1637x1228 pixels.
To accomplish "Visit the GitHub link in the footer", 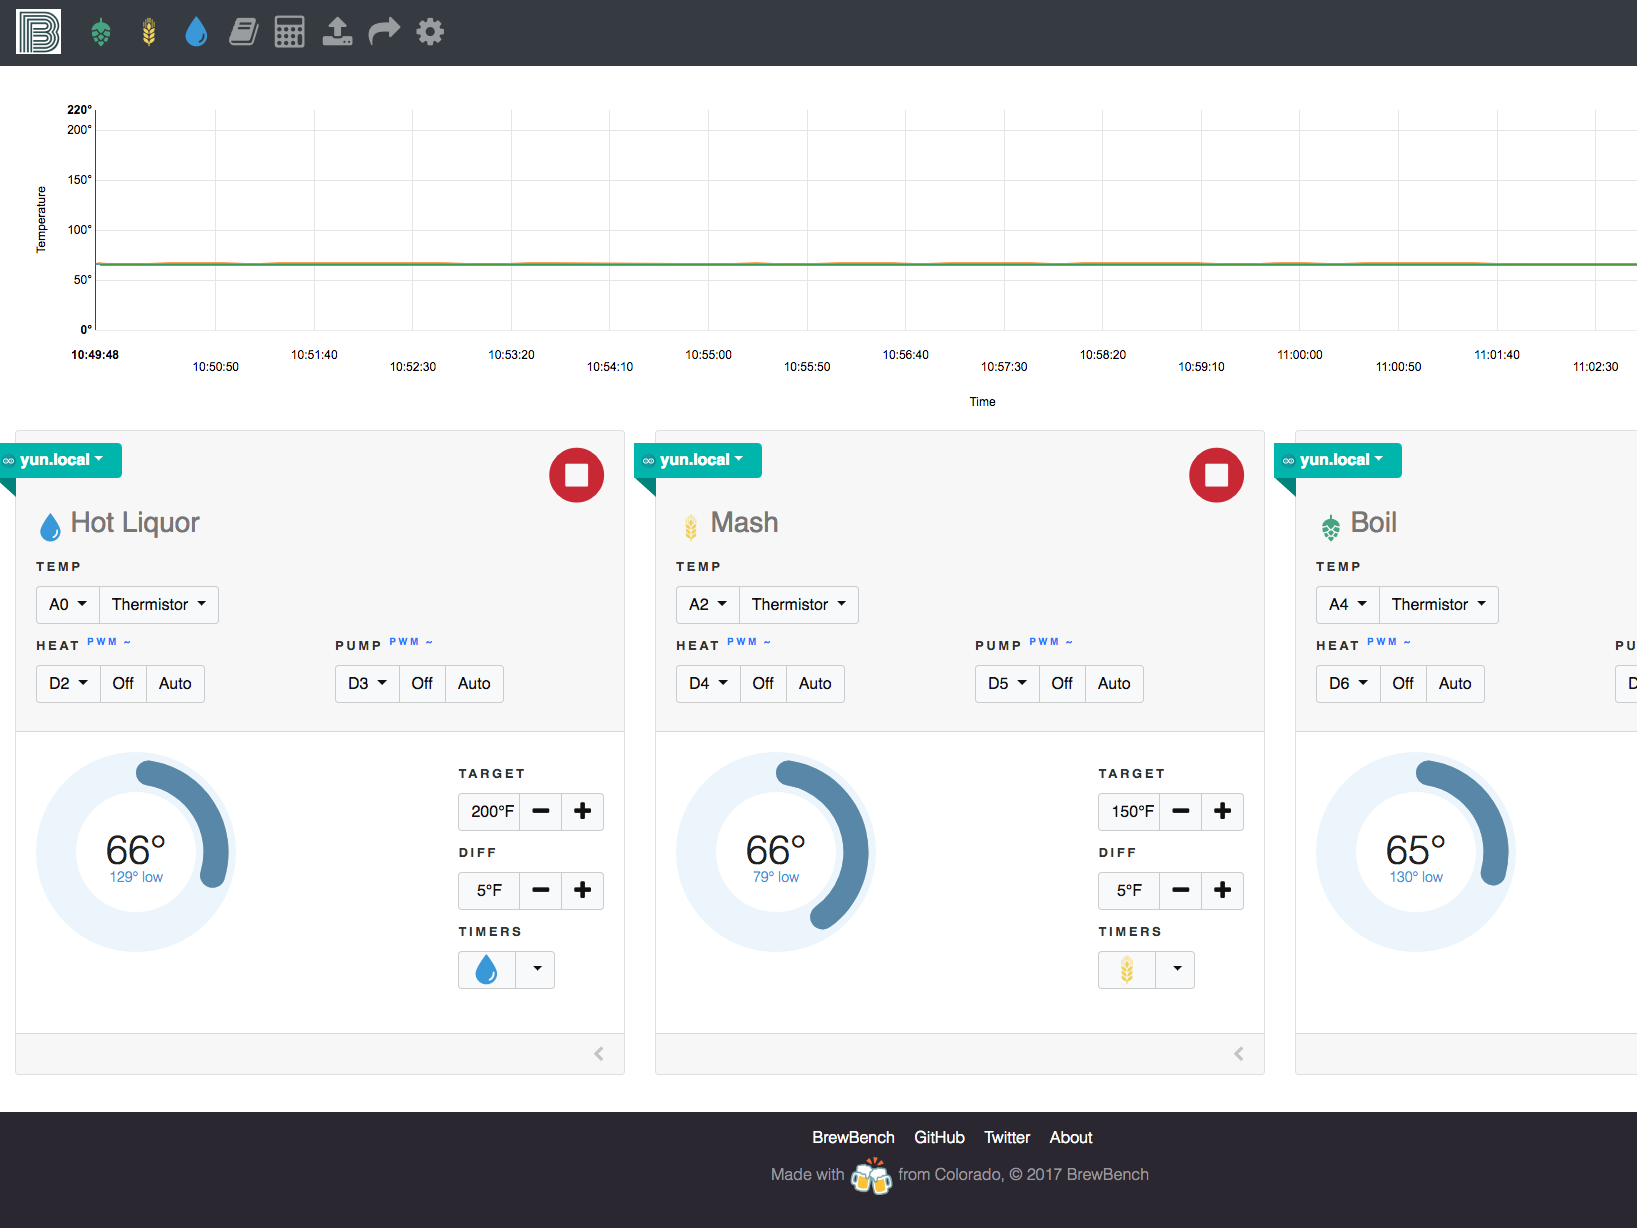I will [939, 1137].
